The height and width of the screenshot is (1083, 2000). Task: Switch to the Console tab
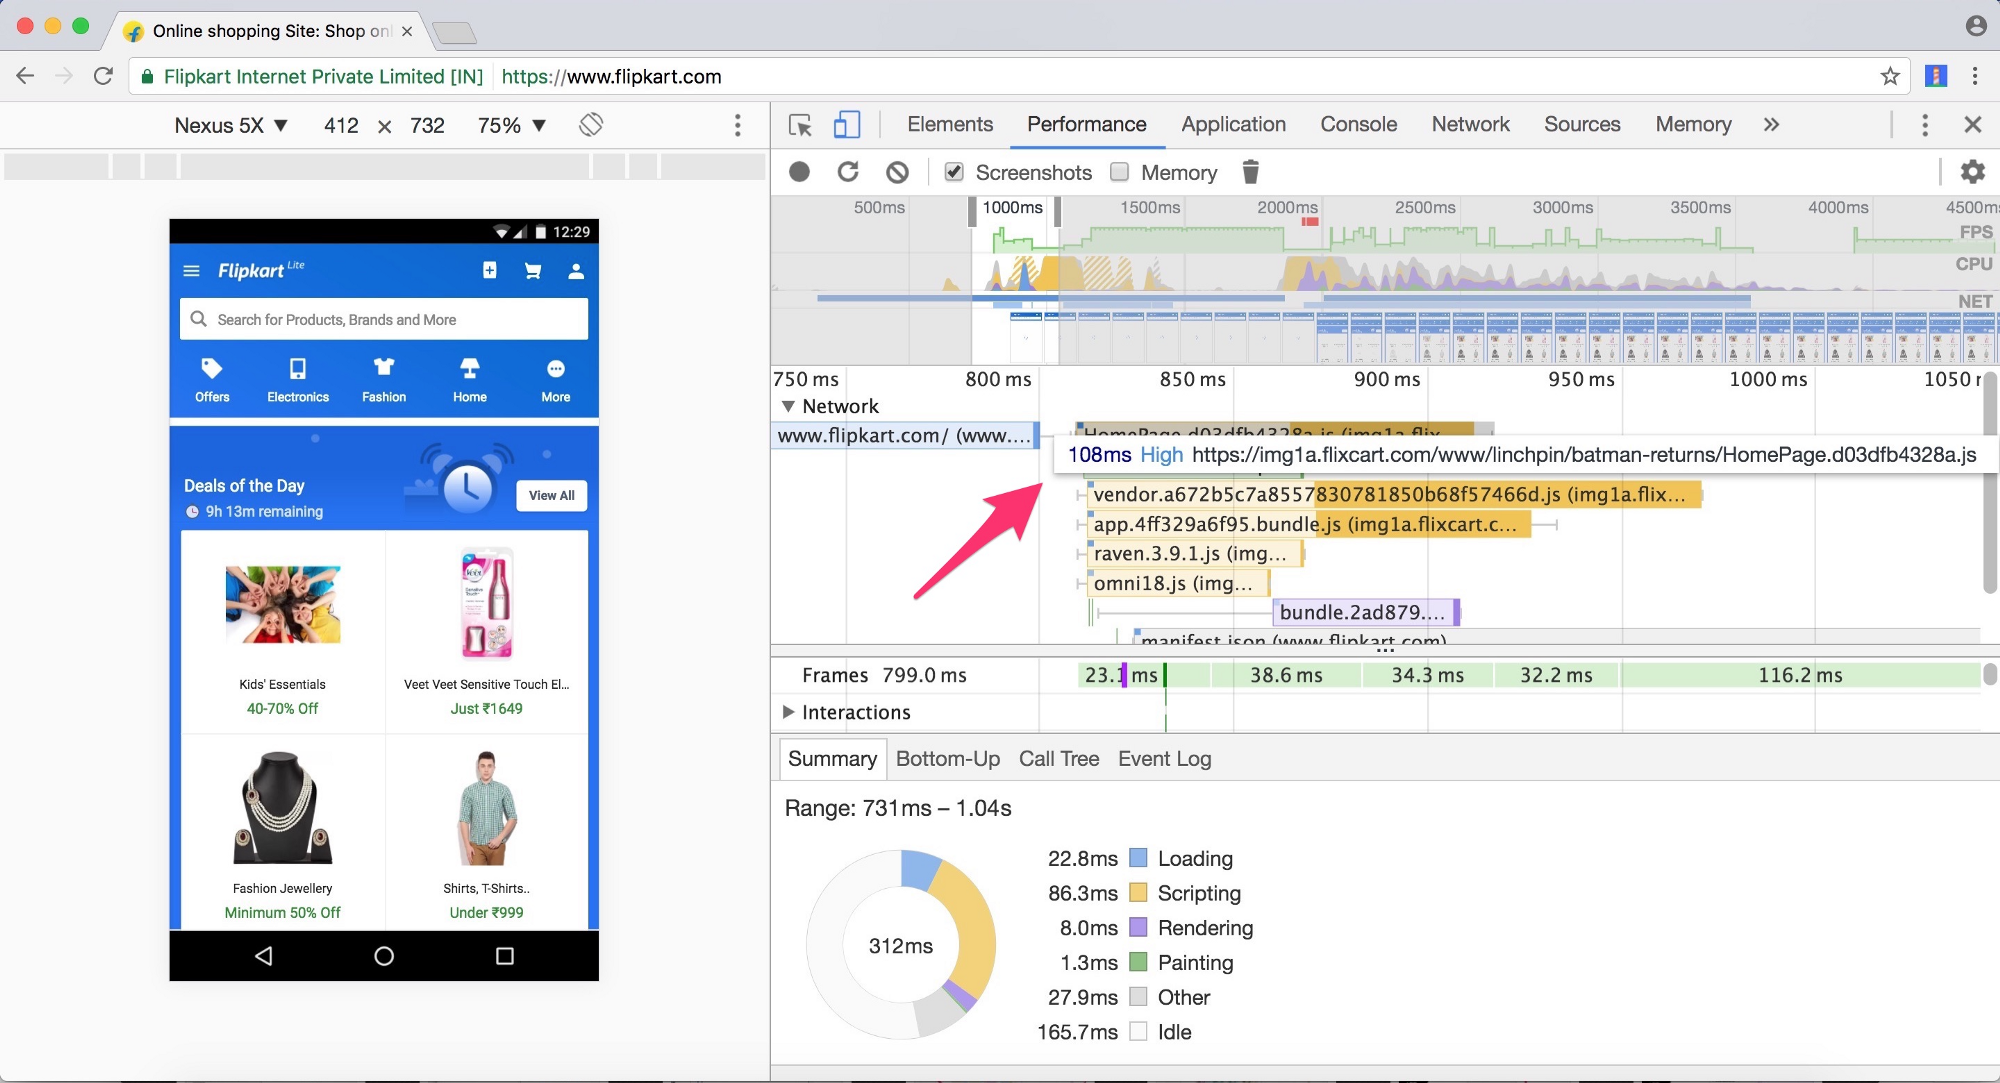point(1358,125)
